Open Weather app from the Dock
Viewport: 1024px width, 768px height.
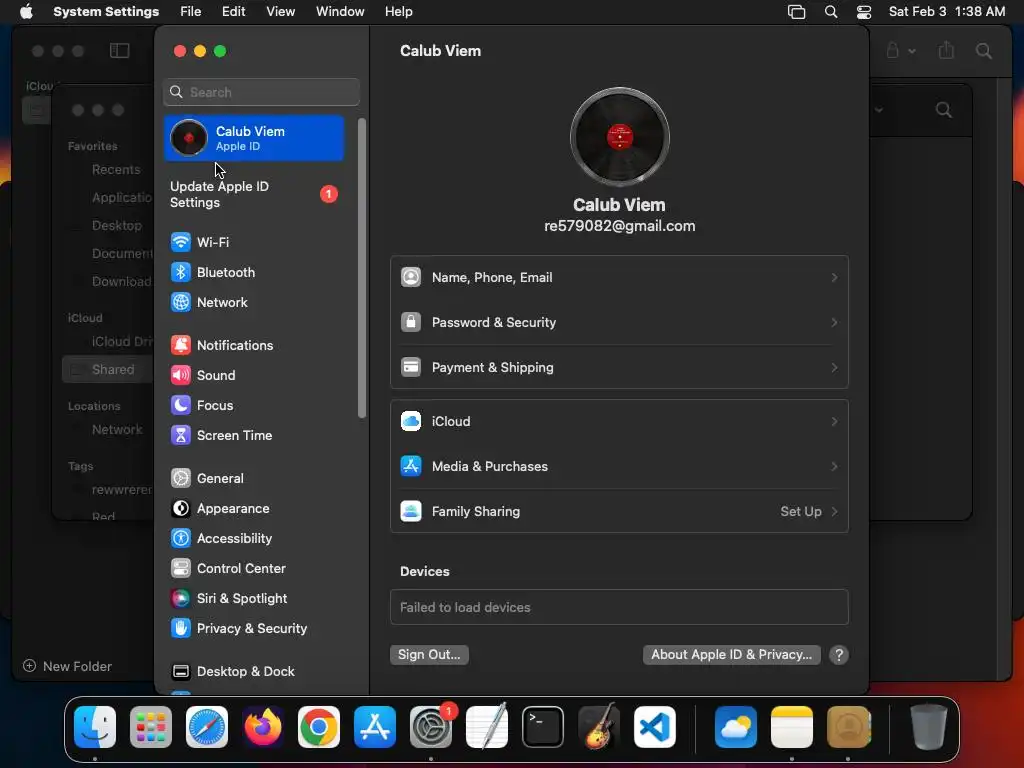736,727
